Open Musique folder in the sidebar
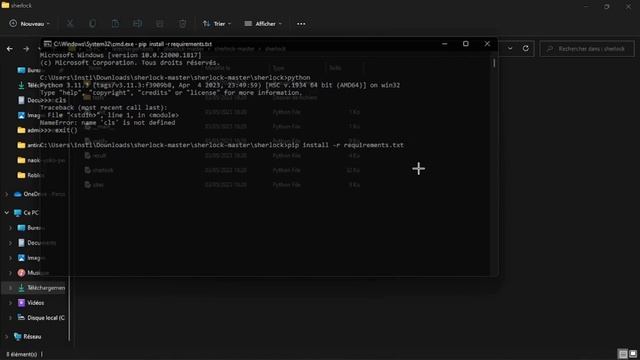 (33, 273)
